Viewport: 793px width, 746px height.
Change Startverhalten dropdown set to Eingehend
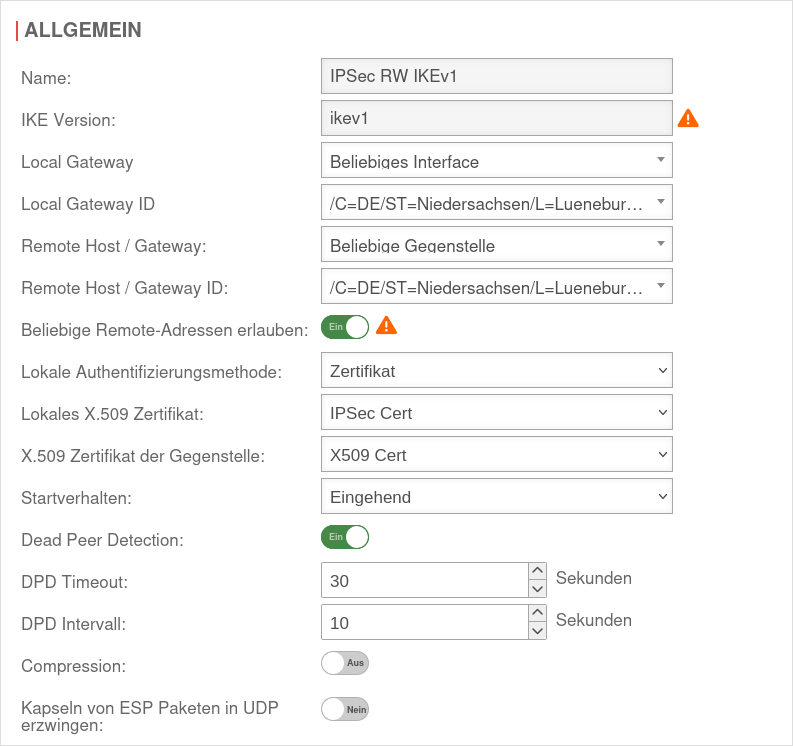click(496, 497)
